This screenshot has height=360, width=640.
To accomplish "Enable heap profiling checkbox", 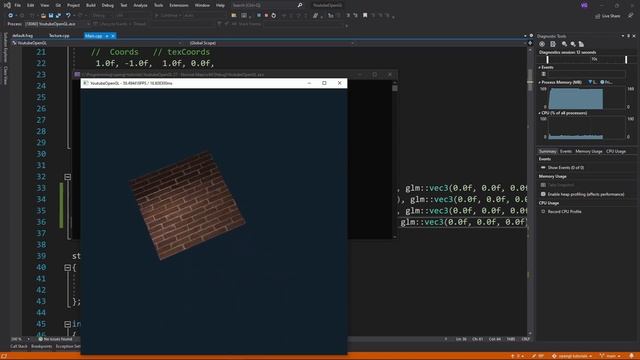I will [543, 194].
